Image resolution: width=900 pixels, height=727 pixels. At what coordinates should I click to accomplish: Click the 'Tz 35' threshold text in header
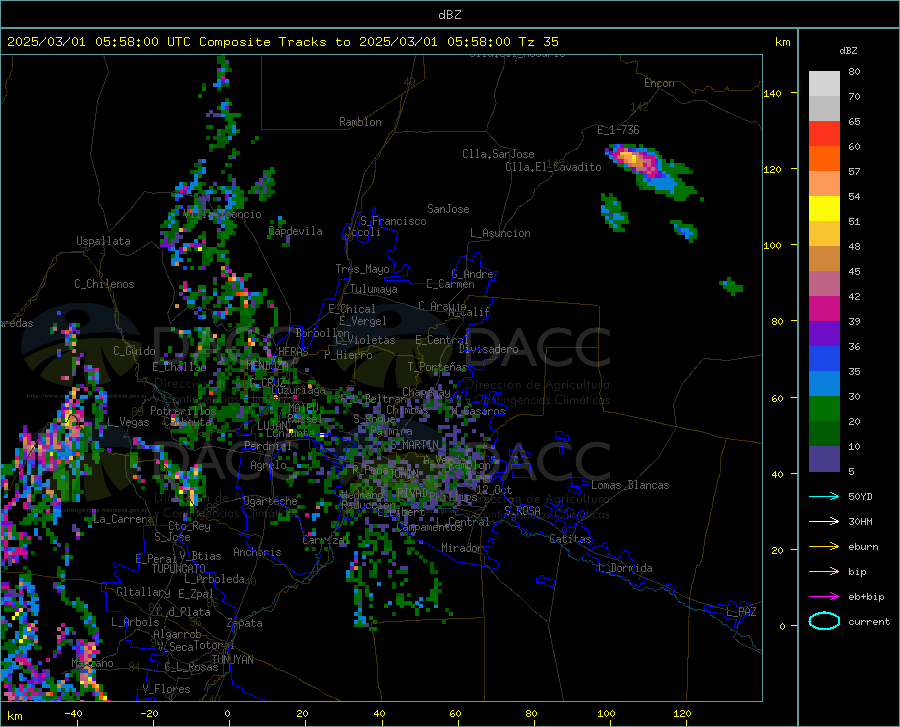point(538,42)
